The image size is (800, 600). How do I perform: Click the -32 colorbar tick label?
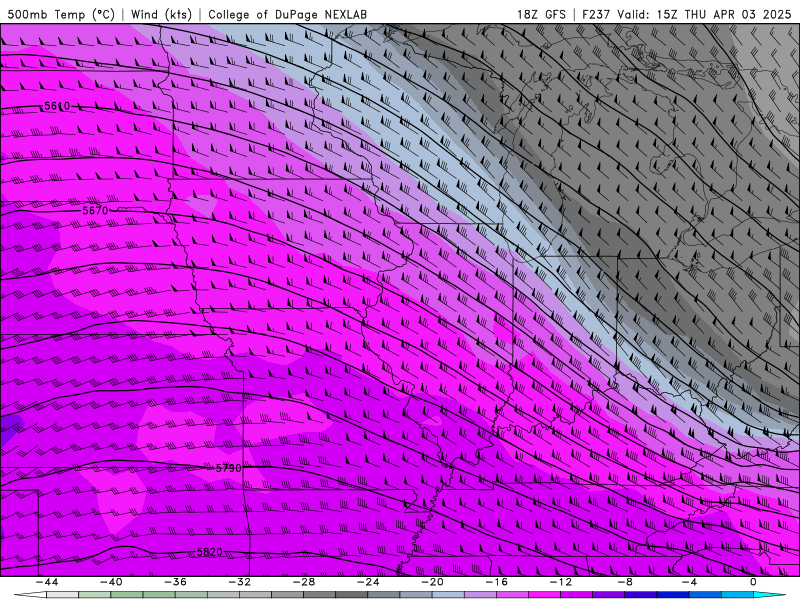240,582
